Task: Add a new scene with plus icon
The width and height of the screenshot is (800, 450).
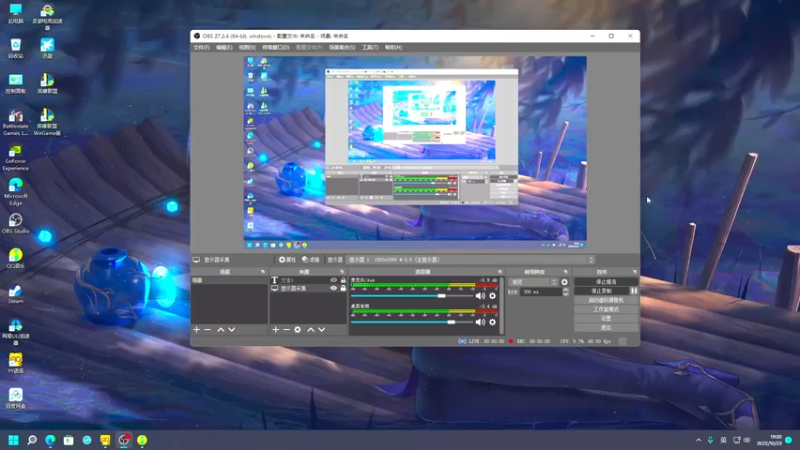Action: pyautogui.click(x=196, y=330)
